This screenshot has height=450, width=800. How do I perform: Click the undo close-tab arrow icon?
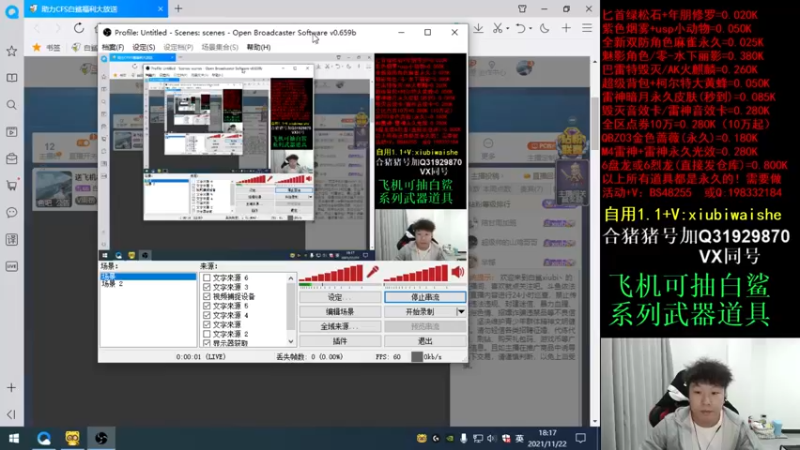[519, 28]
